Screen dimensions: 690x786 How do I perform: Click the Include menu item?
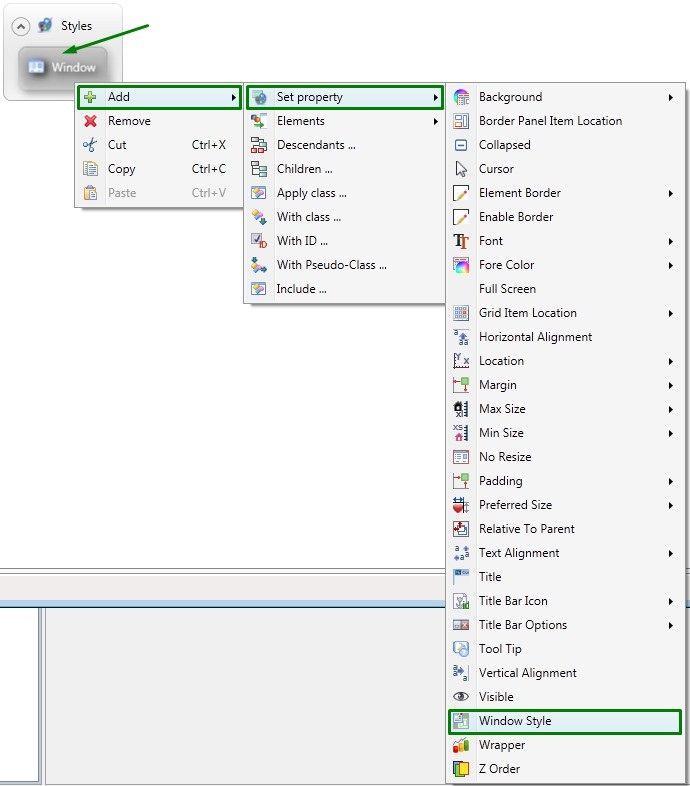pos(301,289)
